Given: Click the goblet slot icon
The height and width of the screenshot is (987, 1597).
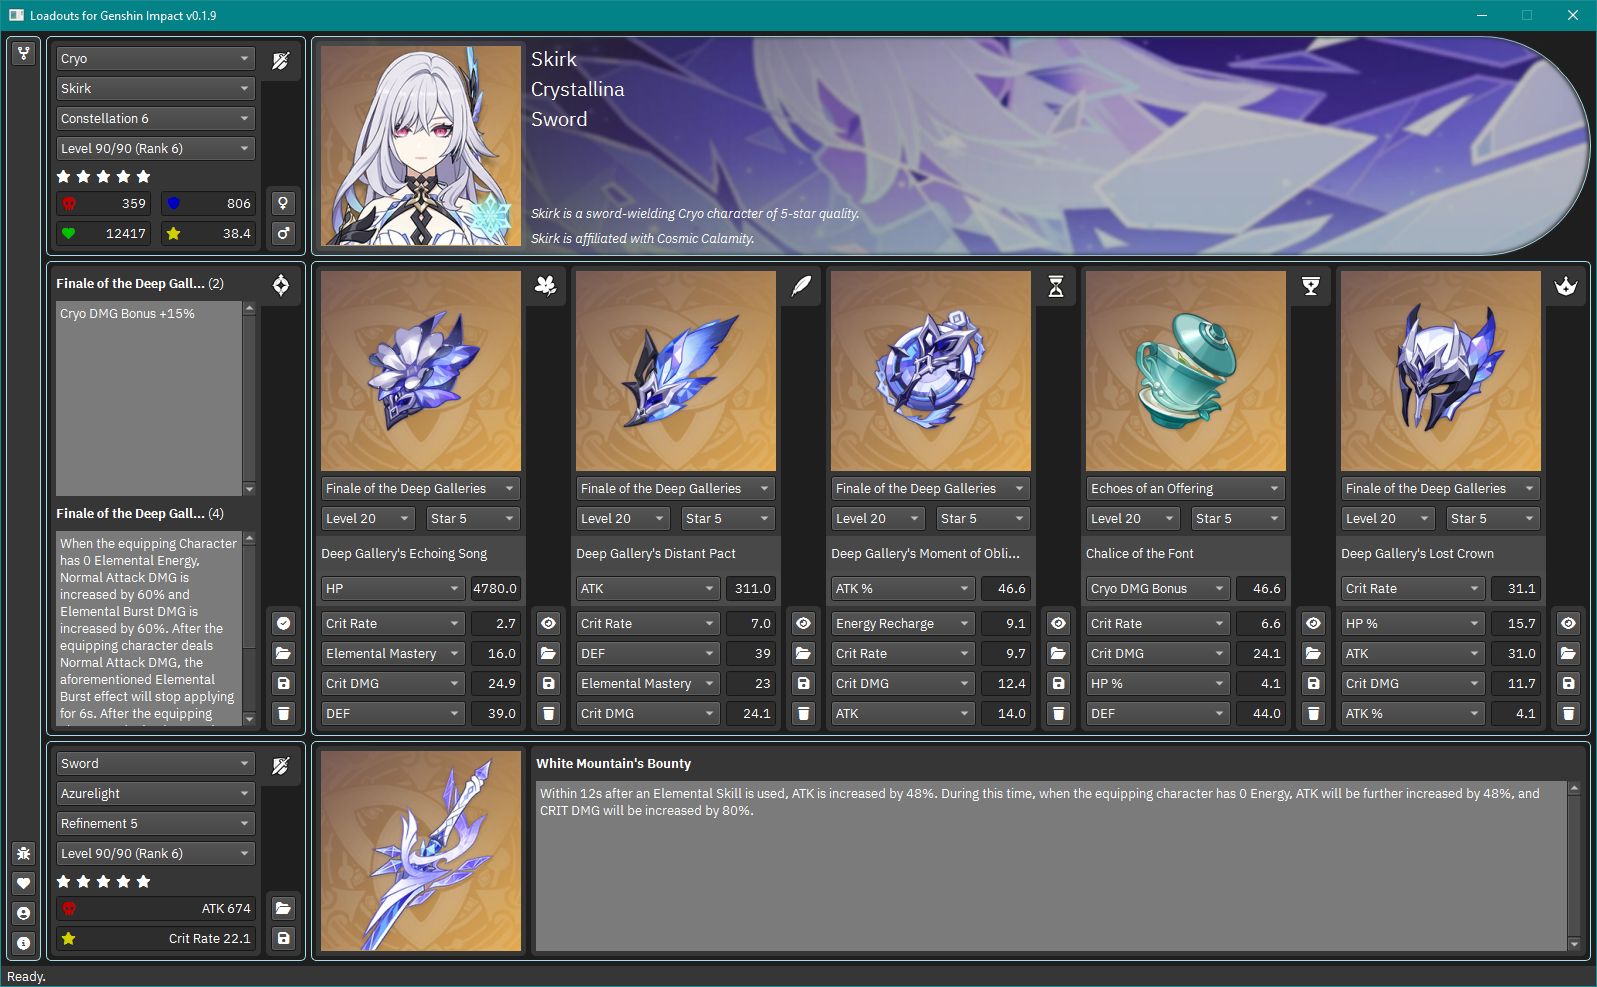Looking at the screenshot, I should (1311, 286).
